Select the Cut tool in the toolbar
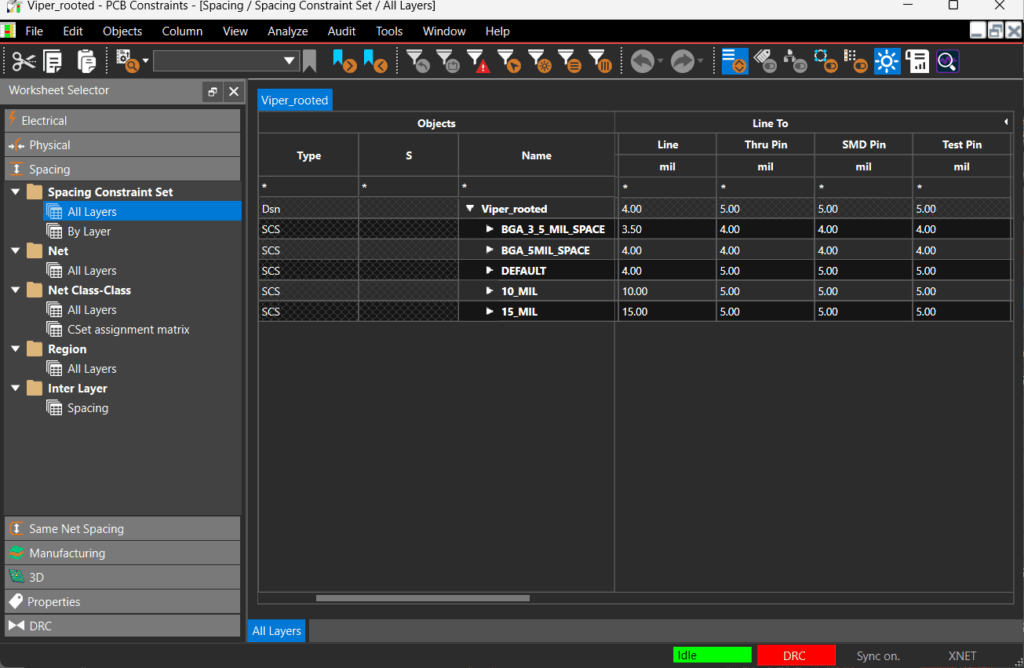Viewport: 1024px width, 668px height. [x=24, y=61]
